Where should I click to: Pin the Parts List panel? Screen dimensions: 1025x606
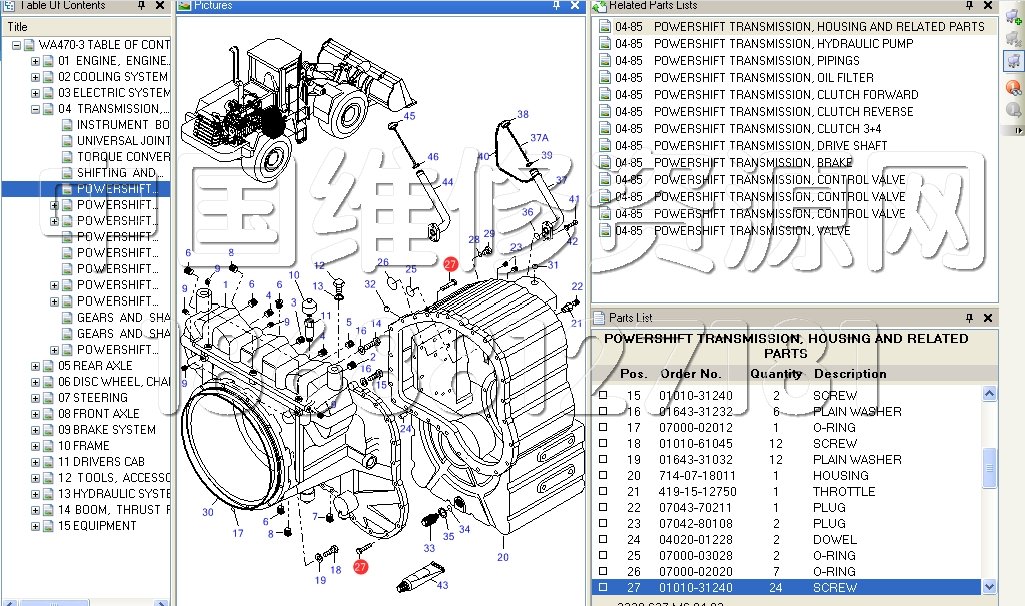click(x=969, y=318)
